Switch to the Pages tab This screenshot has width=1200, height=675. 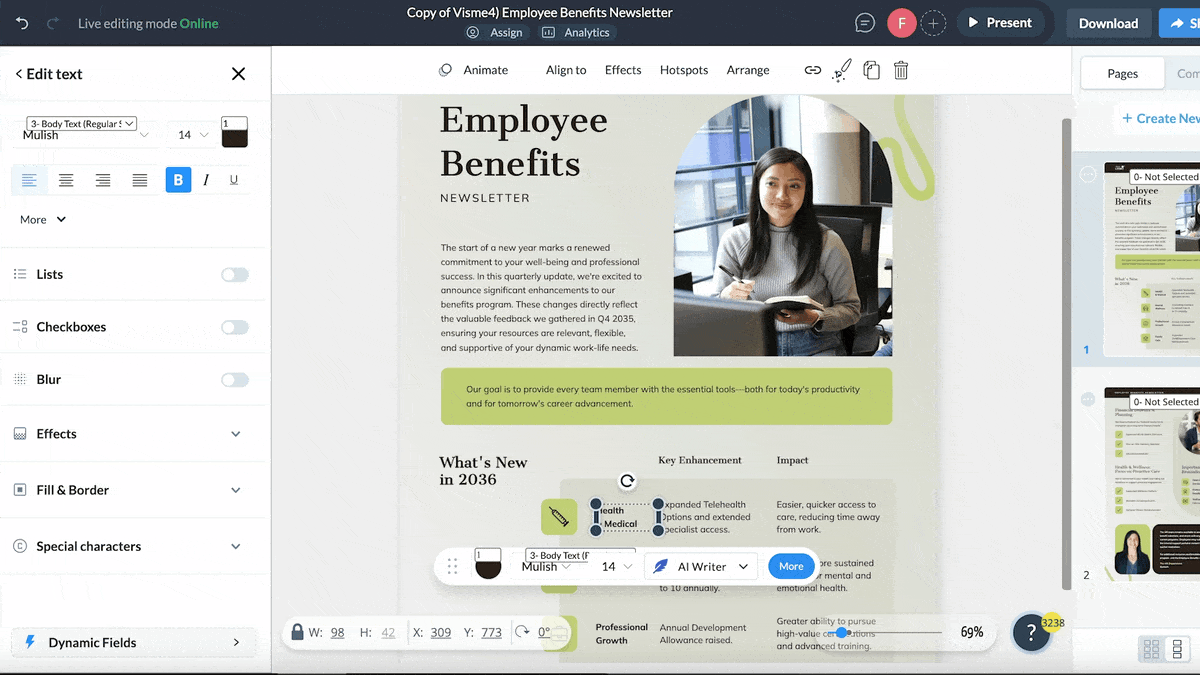pyautogui.click(x=1122, y=73)
